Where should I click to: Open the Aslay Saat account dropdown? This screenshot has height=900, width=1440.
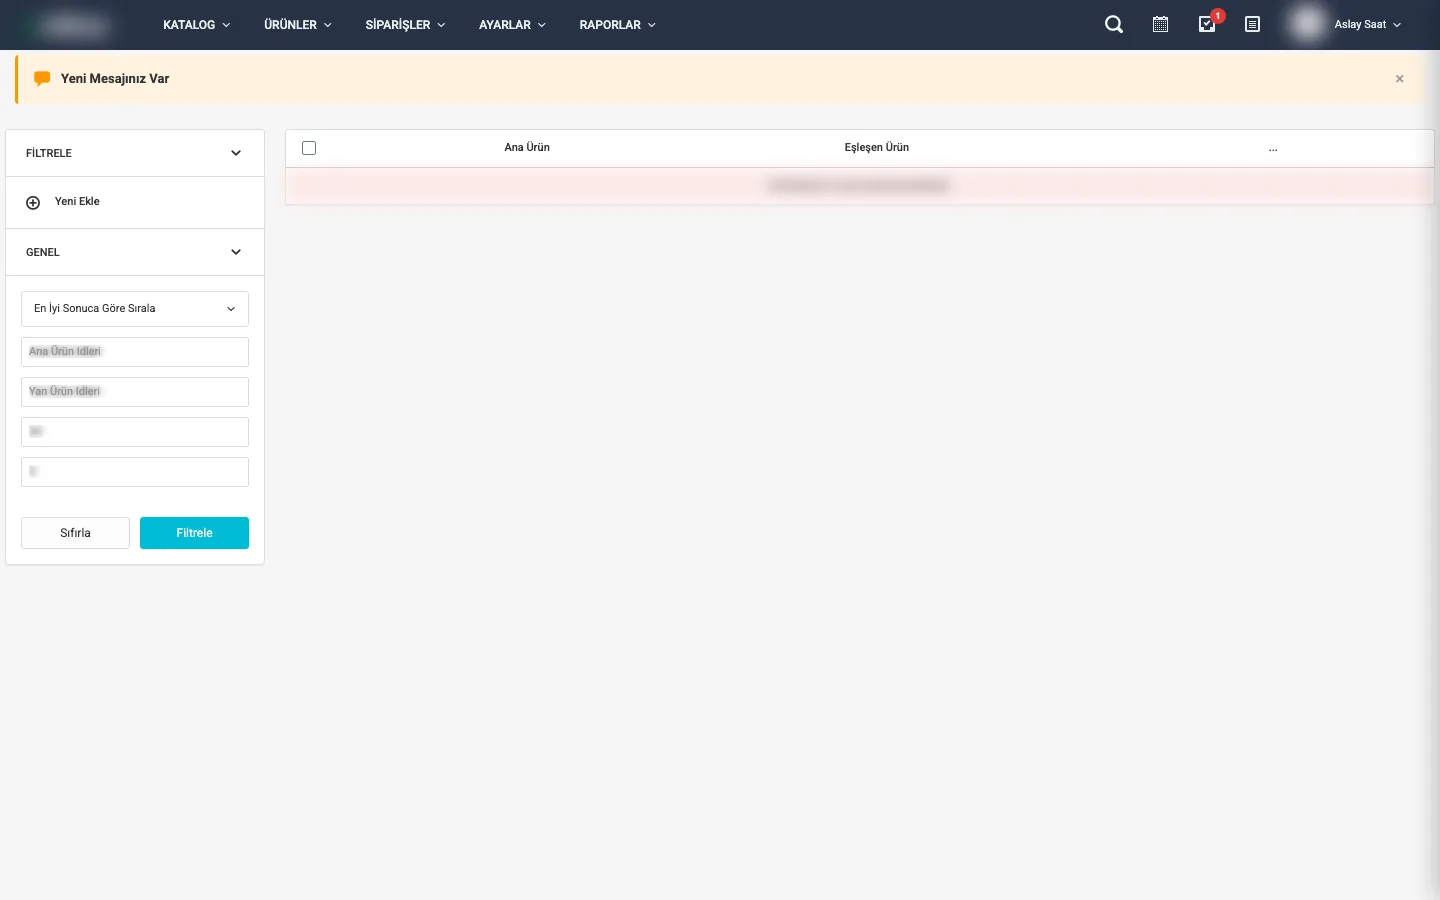(x=1368, y=25)
